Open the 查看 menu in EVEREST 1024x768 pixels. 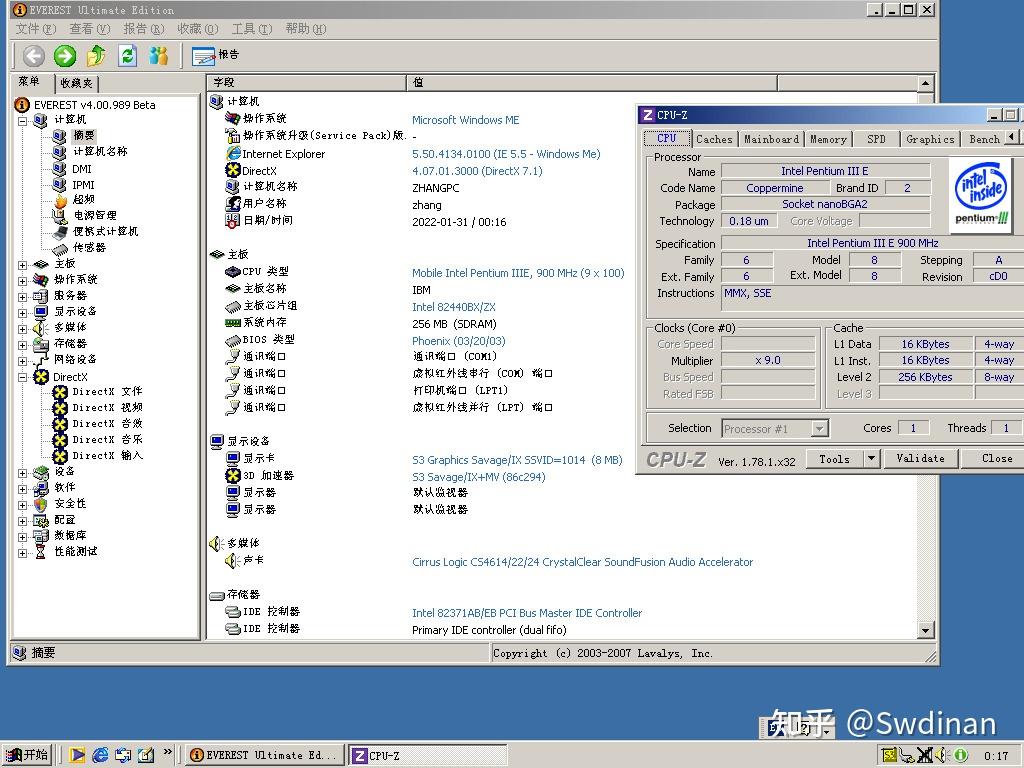pyautogui.click(x=90, y=29)
